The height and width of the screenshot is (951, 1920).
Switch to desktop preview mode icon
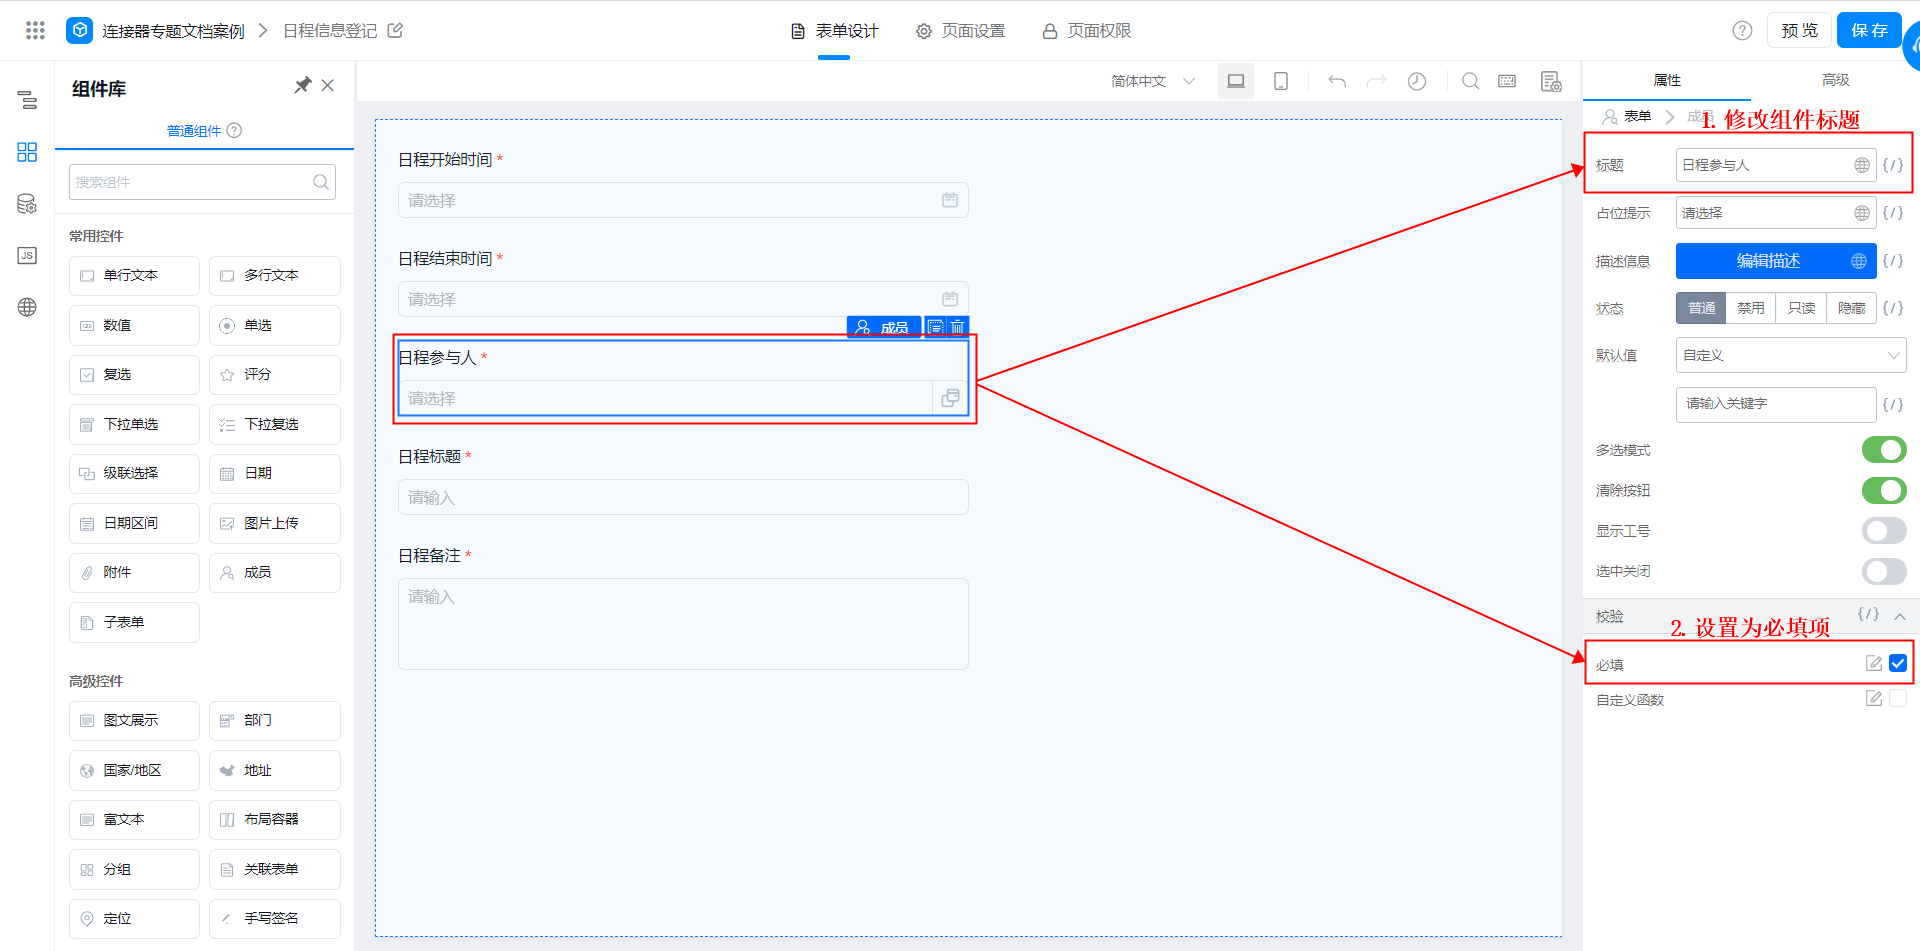point(1236,81)
